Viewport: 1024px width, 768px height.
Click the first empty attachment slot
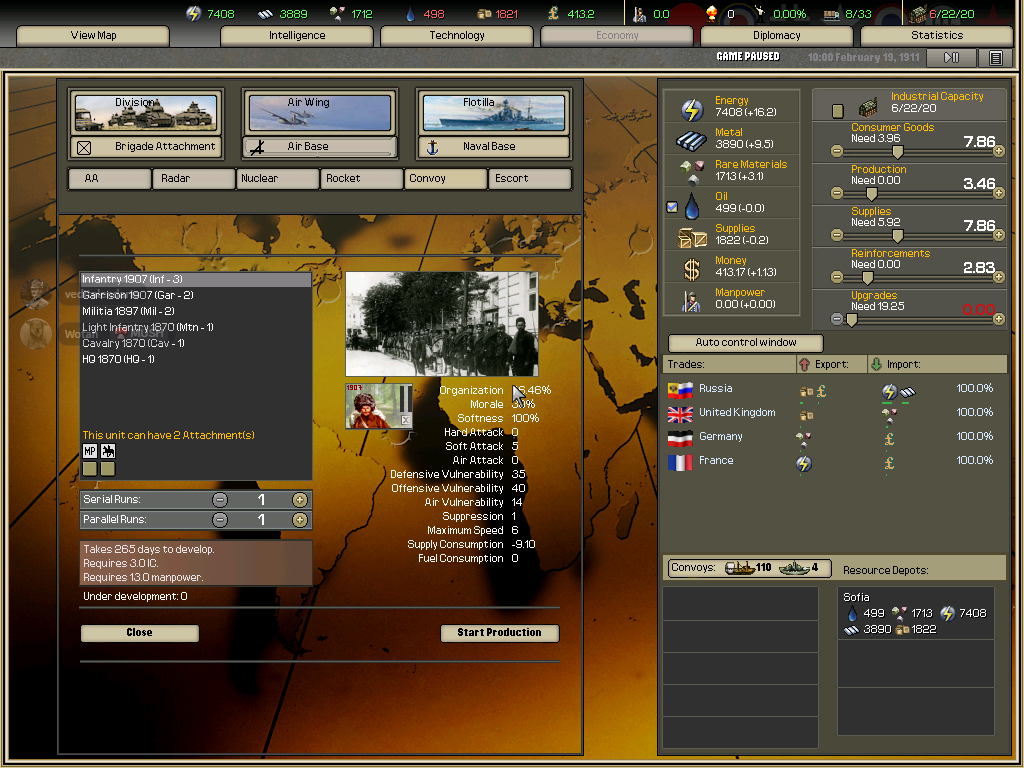(90, 468)
